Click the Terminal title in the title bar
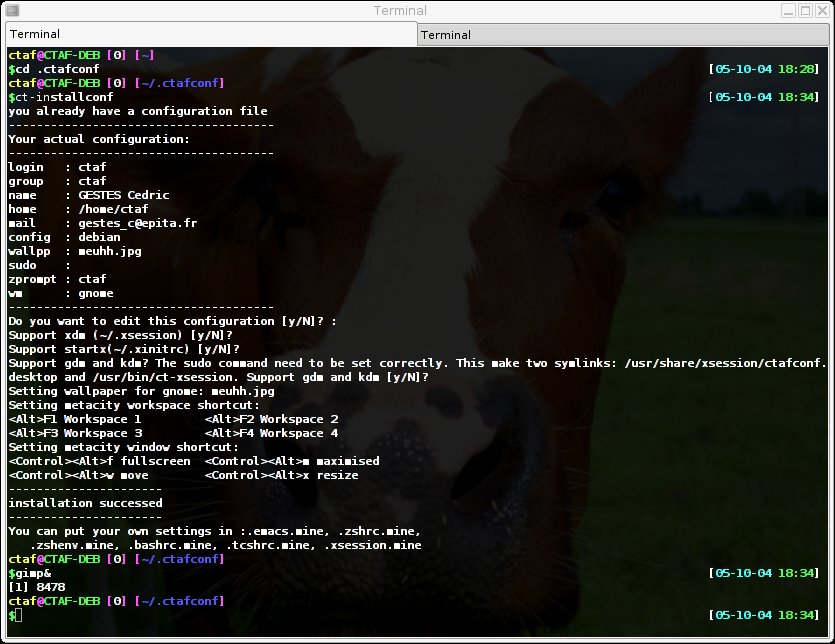835x644 pixels. pyautogui.click(x=400, y=11)
